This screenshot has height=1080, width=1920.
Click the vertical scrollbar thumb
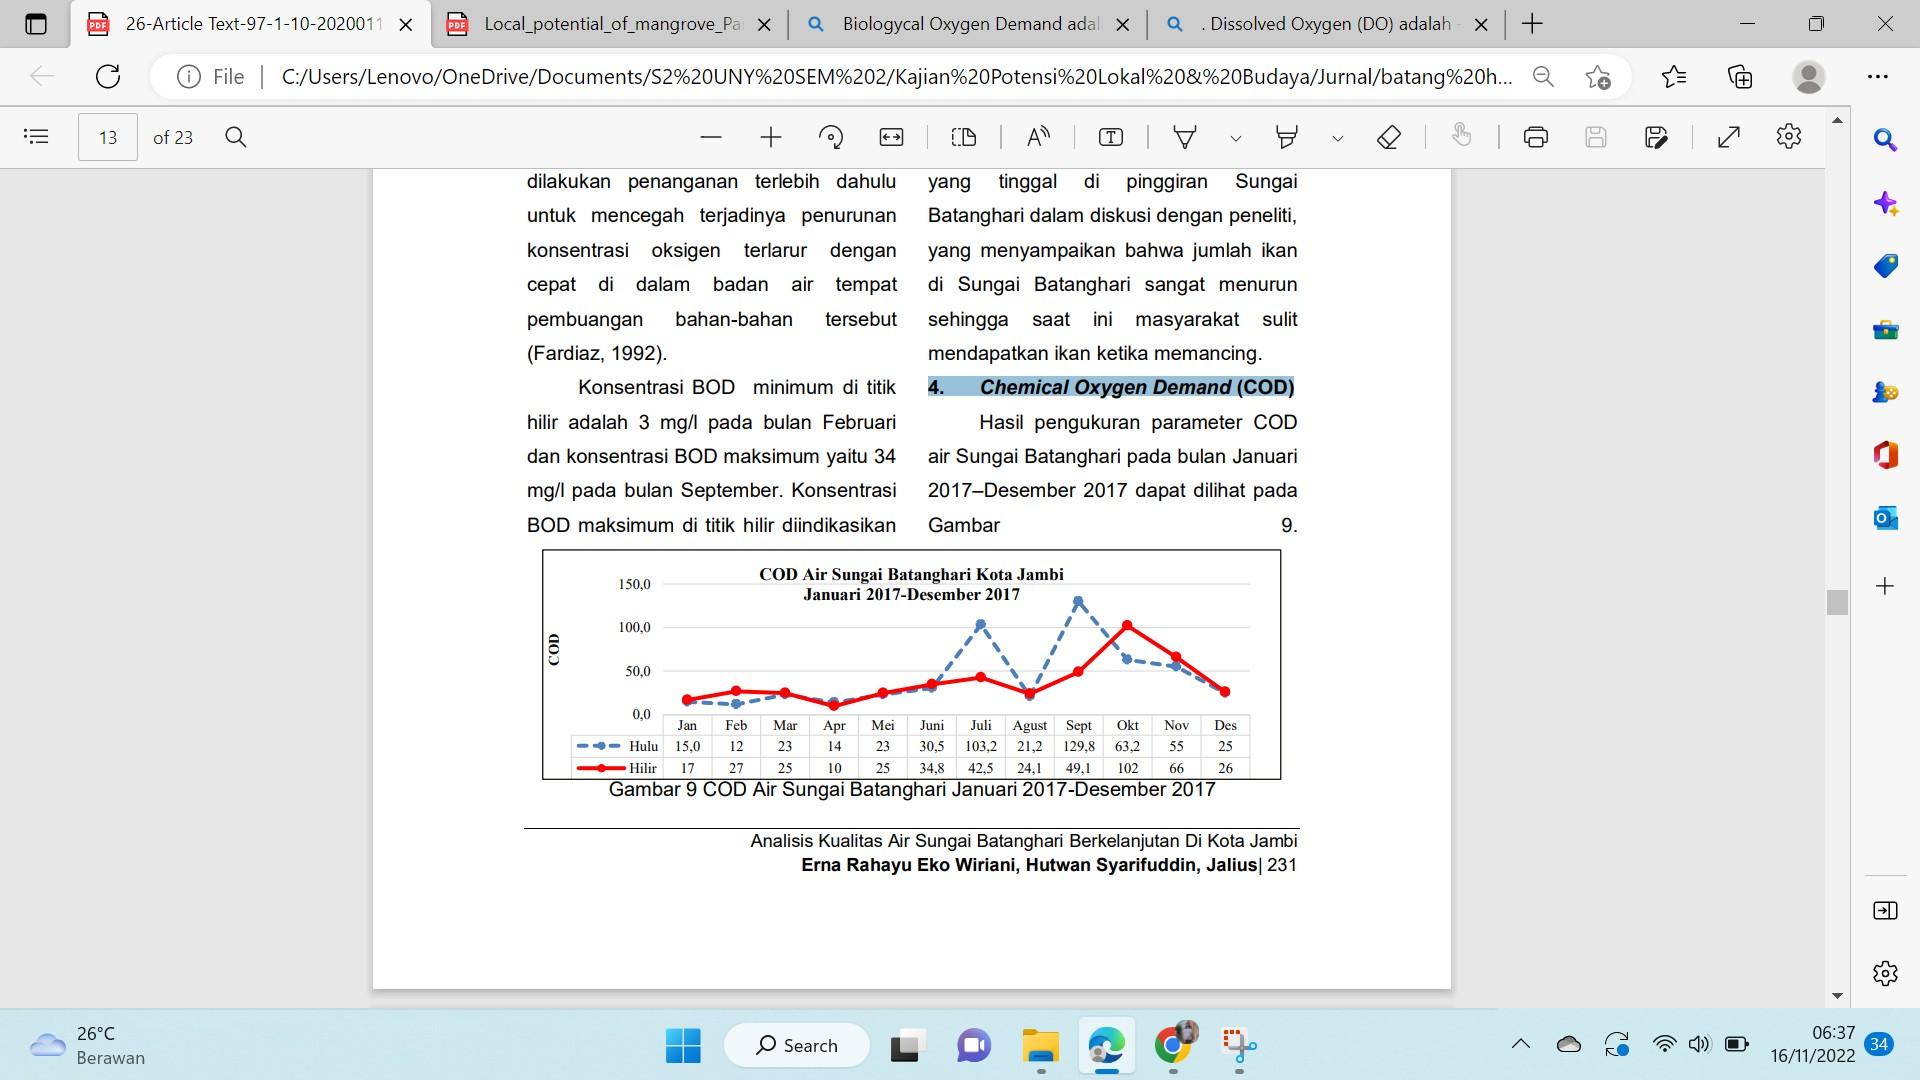click(1837, 602)
